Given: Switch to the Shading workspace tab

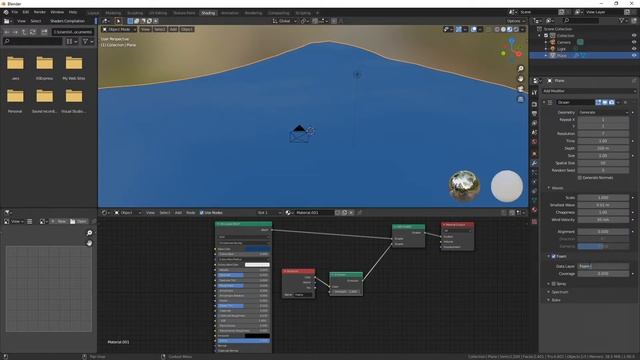Looking at the screenshot, I should pyautogui.click(x=208, y=13).
